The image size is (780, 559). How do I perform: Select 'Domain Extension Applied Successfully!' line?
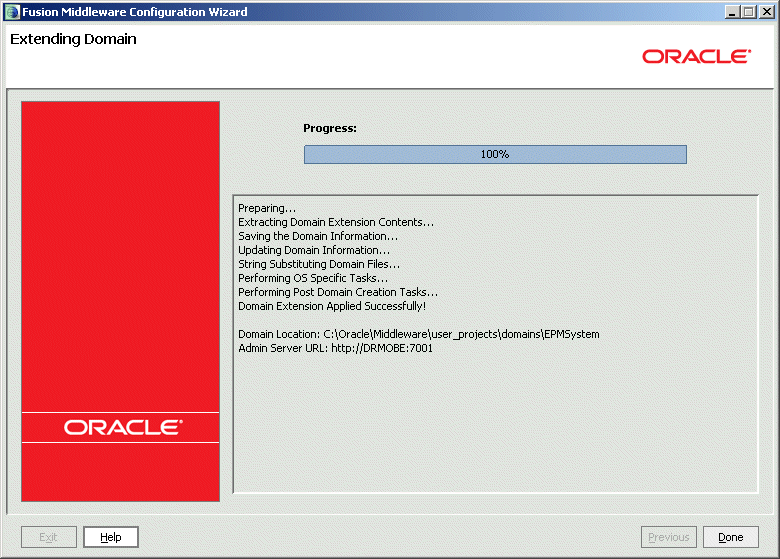click(332, 306)
